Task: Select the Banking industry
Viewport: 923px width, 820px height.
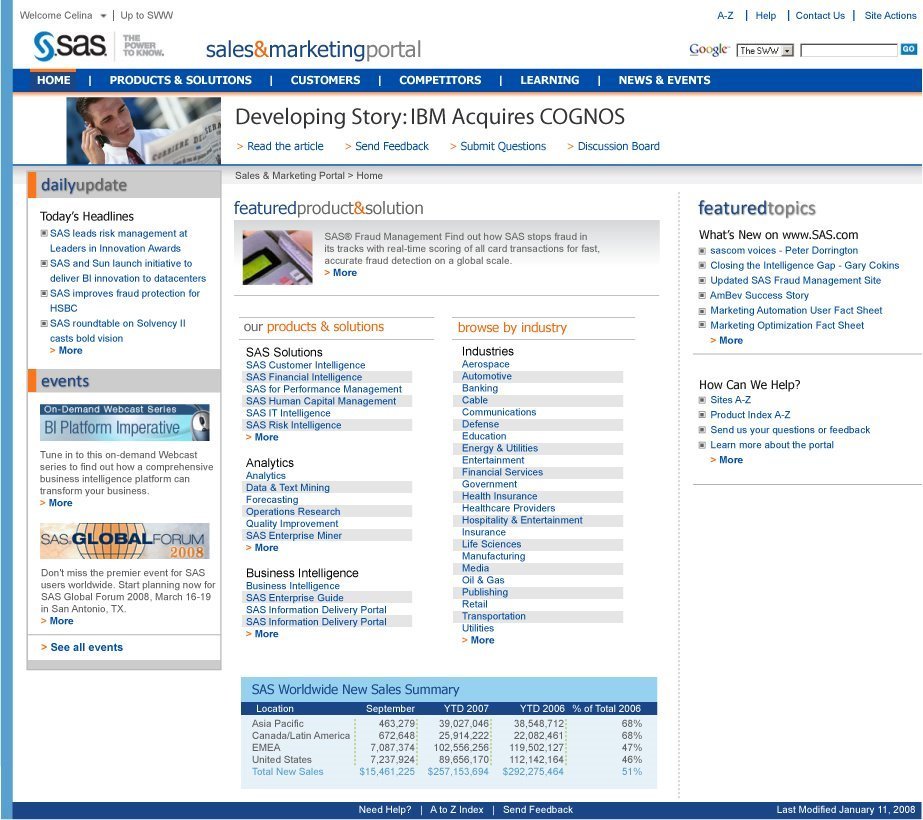Action: pos(480,388)
